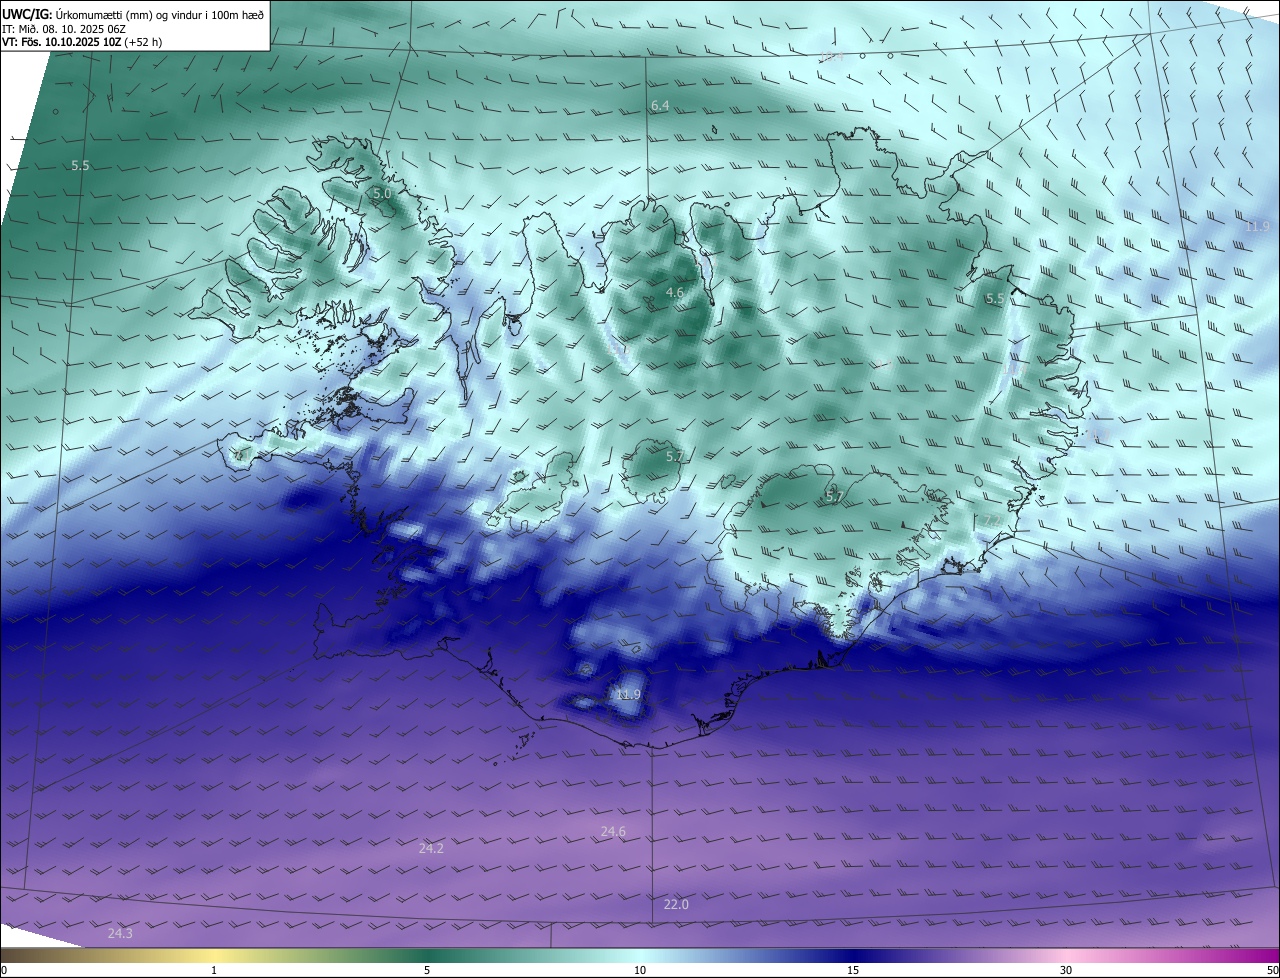
Task: Click the 24.3 value label near the colorbar
Action: pos(120,933)
